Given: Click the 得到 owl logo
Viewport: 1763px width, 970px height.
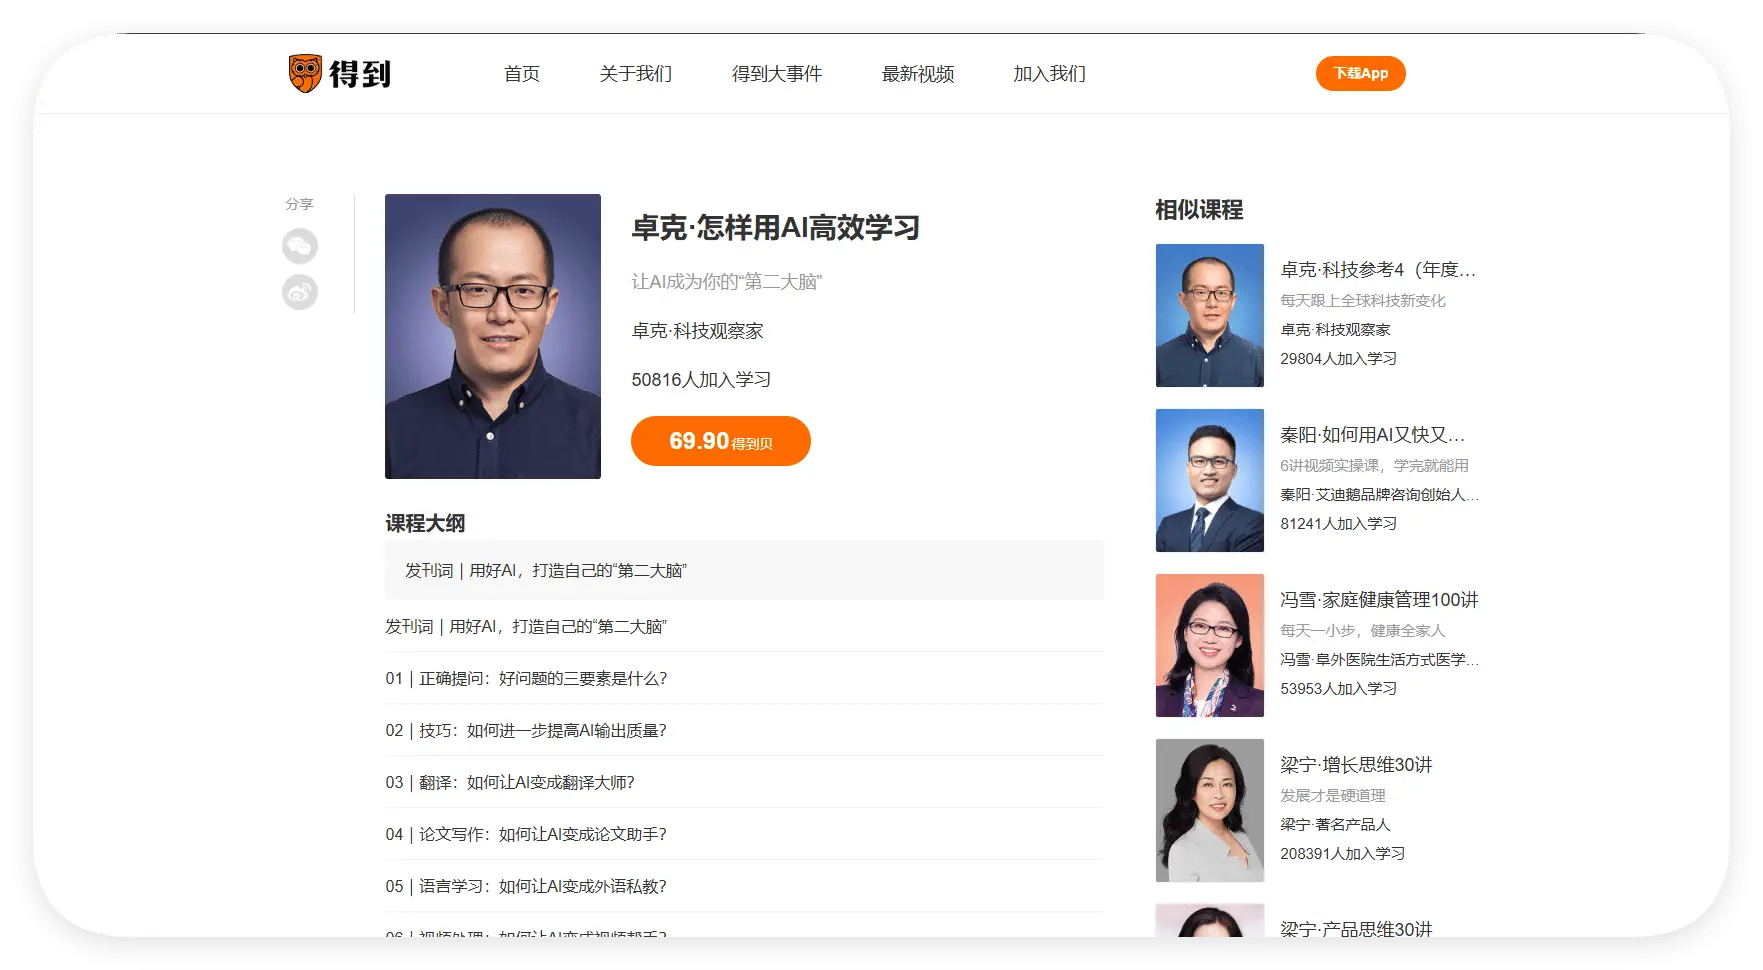Looking at the screenshot, I should pyautogui.click(x=339, y=73).
